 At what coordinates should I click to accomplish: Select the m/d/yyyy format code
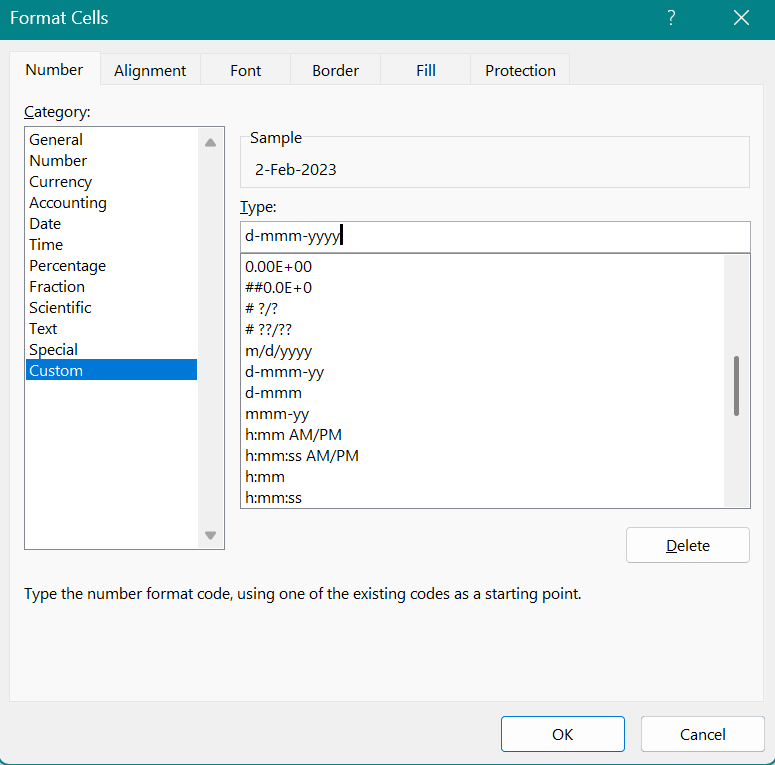[482, 351]
